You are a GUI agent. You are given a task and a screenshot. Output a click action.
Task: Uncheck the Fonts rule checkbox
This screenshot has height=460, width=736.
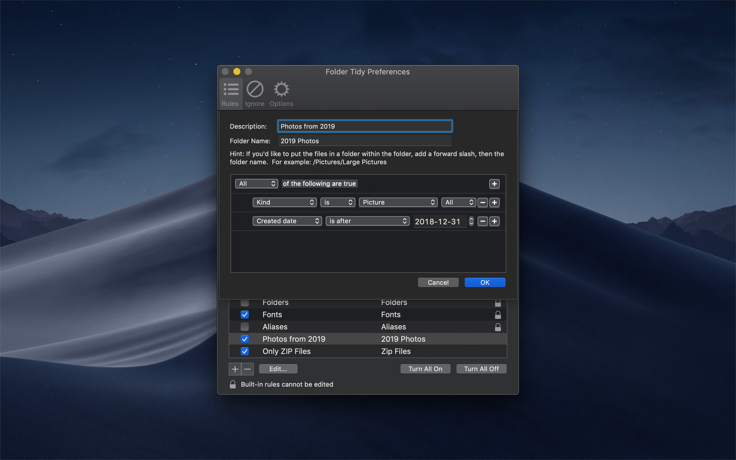click(x=245, y=315)
